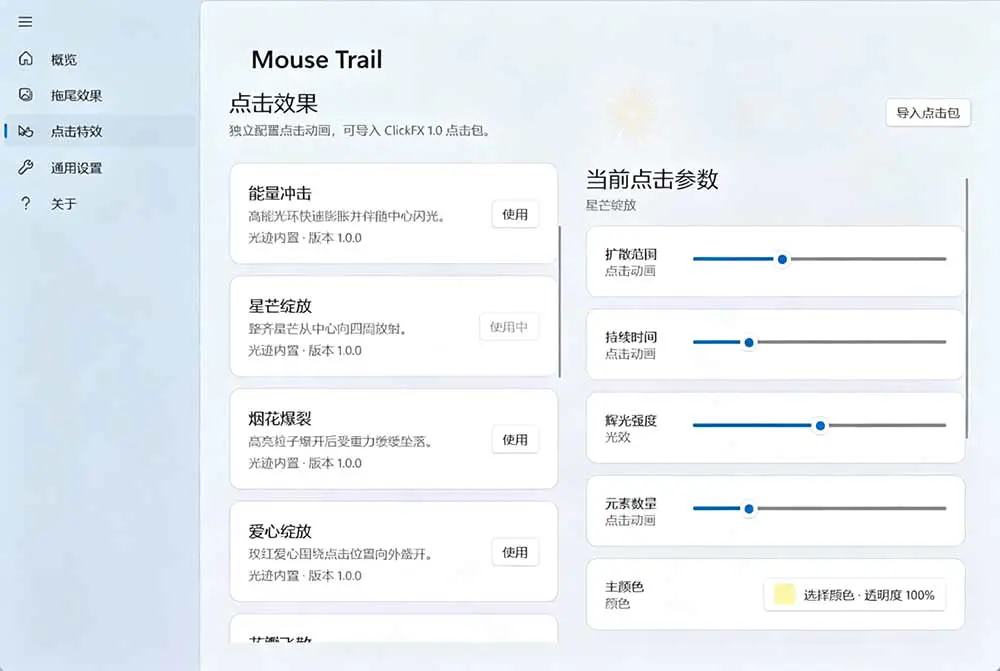1000x671 pixels.
Task: Click the click-effect icon beside 点击特效
Action: pyautogui.click(x=26, y=131)
